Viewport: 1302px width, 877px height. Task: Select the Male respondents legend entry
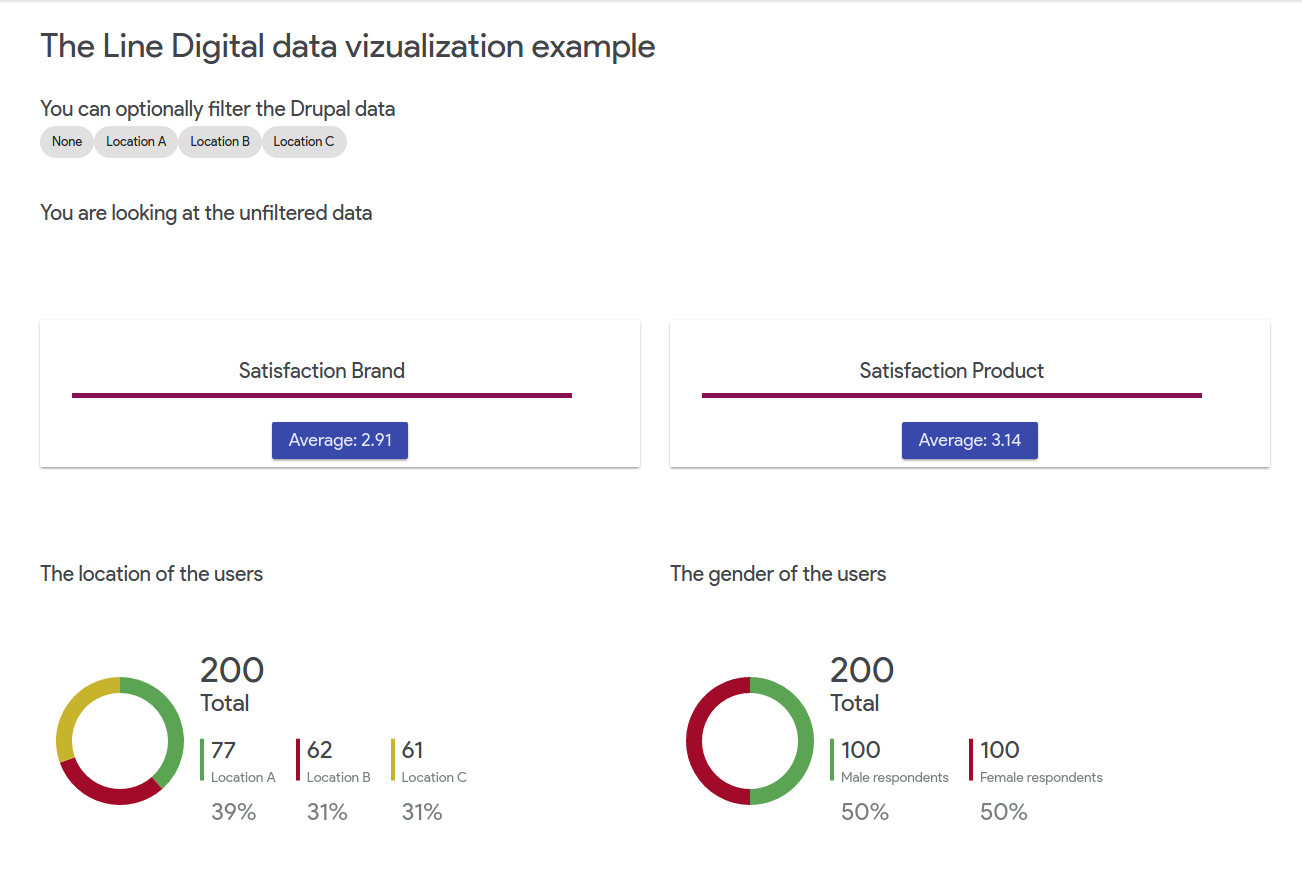[x=894, y=761]
